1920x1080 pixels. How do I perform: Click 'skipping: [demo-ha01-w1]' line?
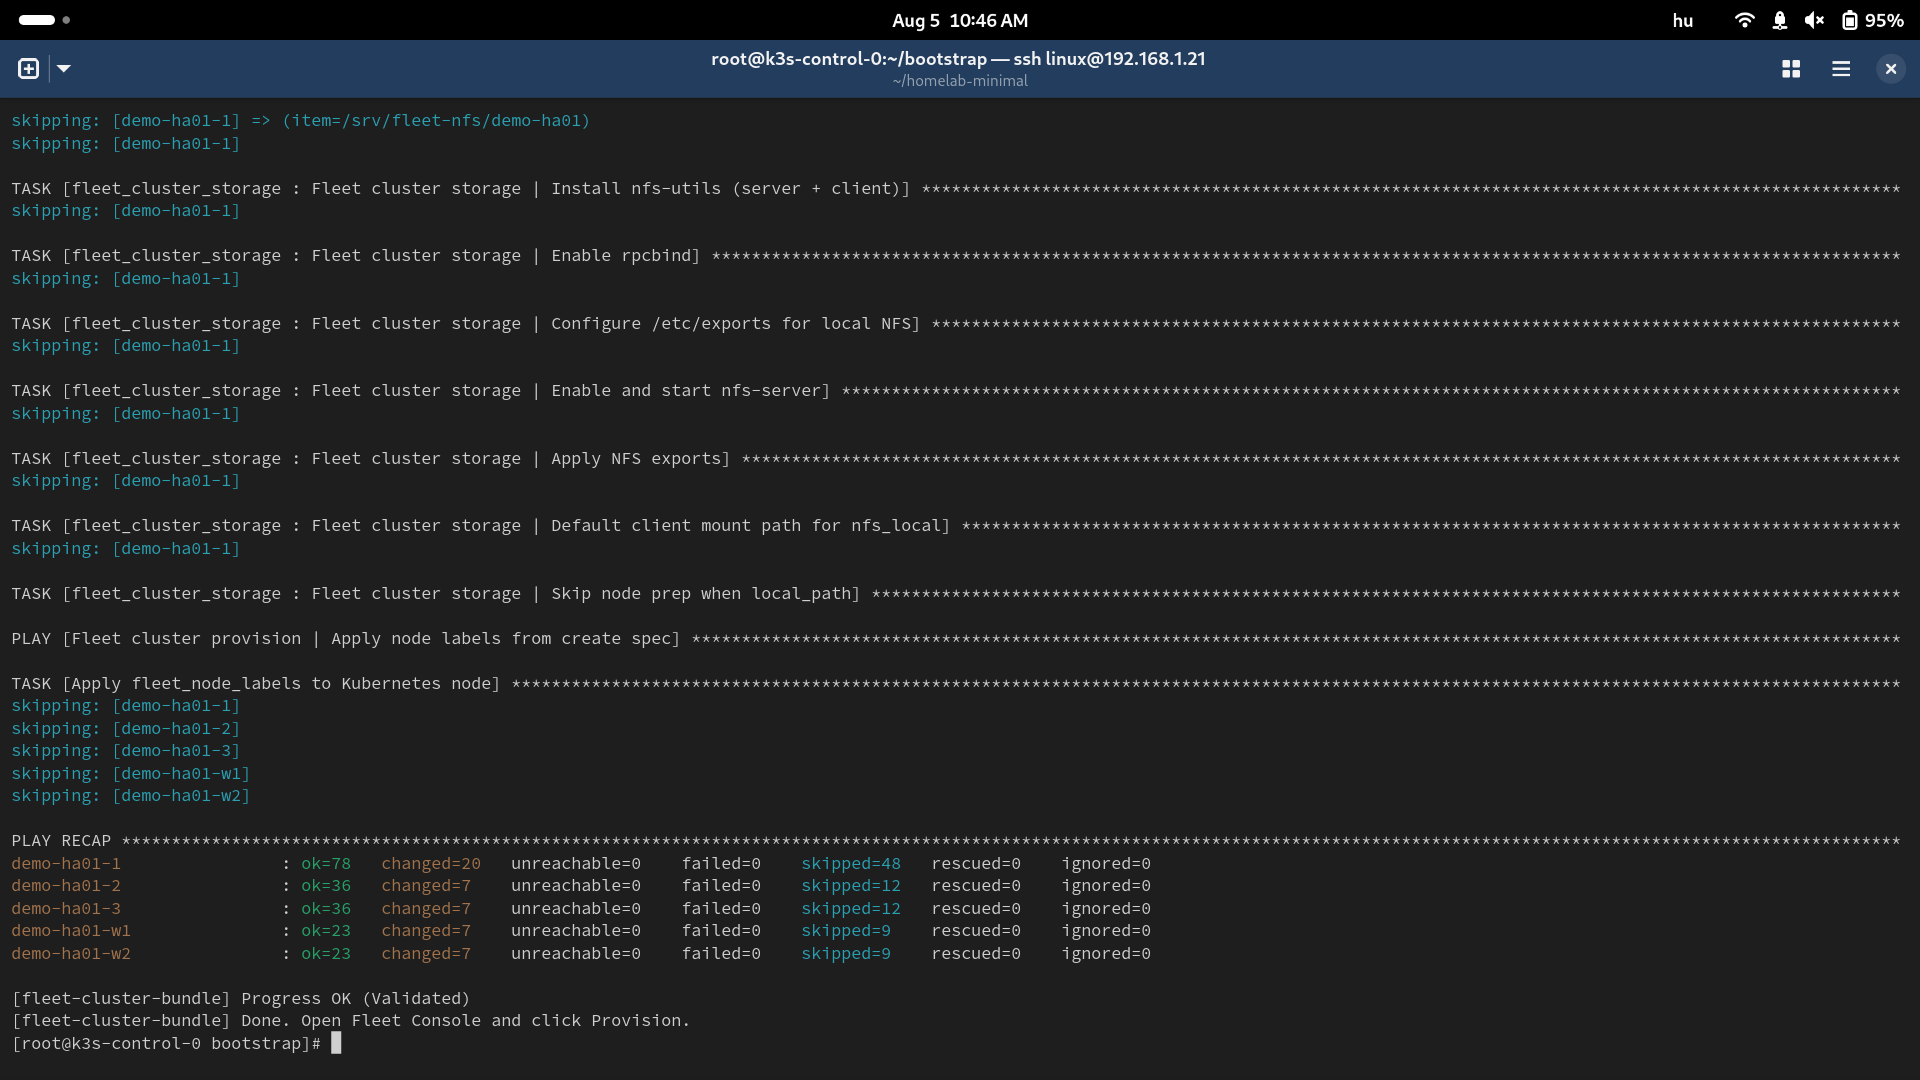pos(131,774)
